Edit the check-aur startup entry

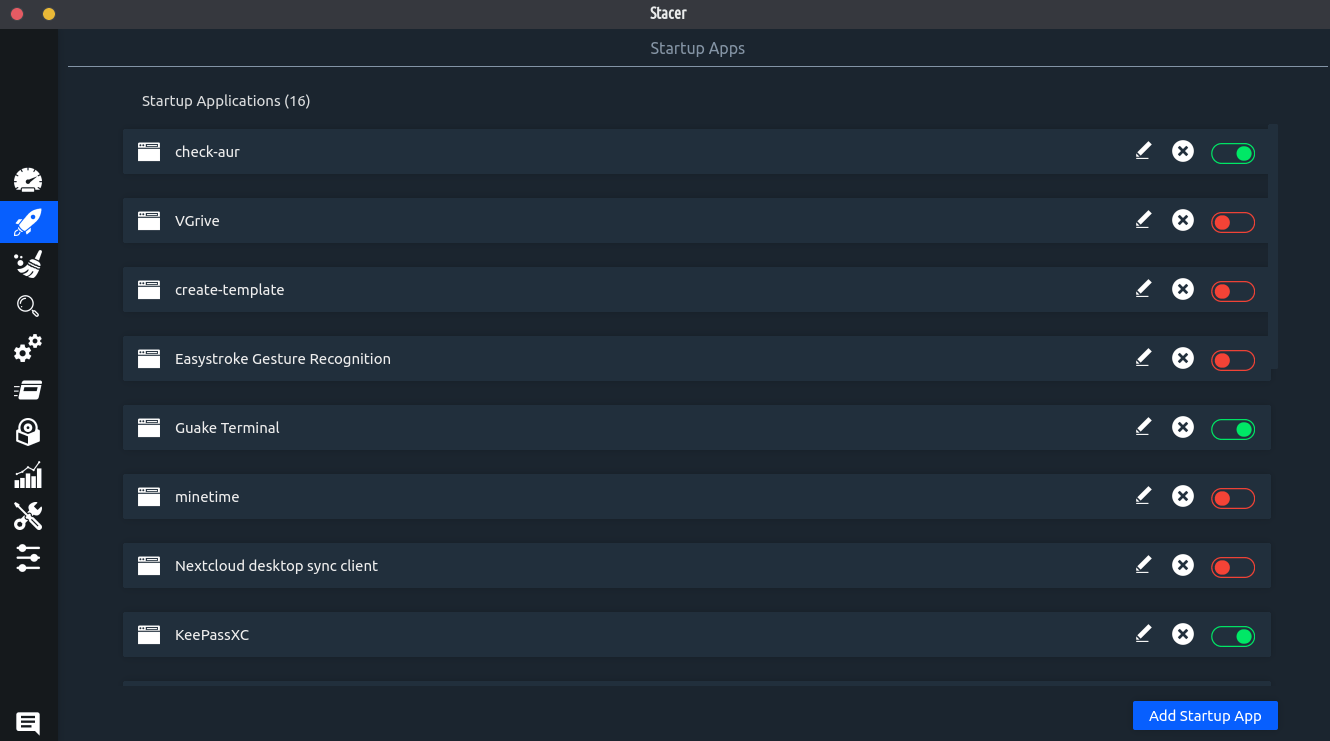(x=1143, y=151)
